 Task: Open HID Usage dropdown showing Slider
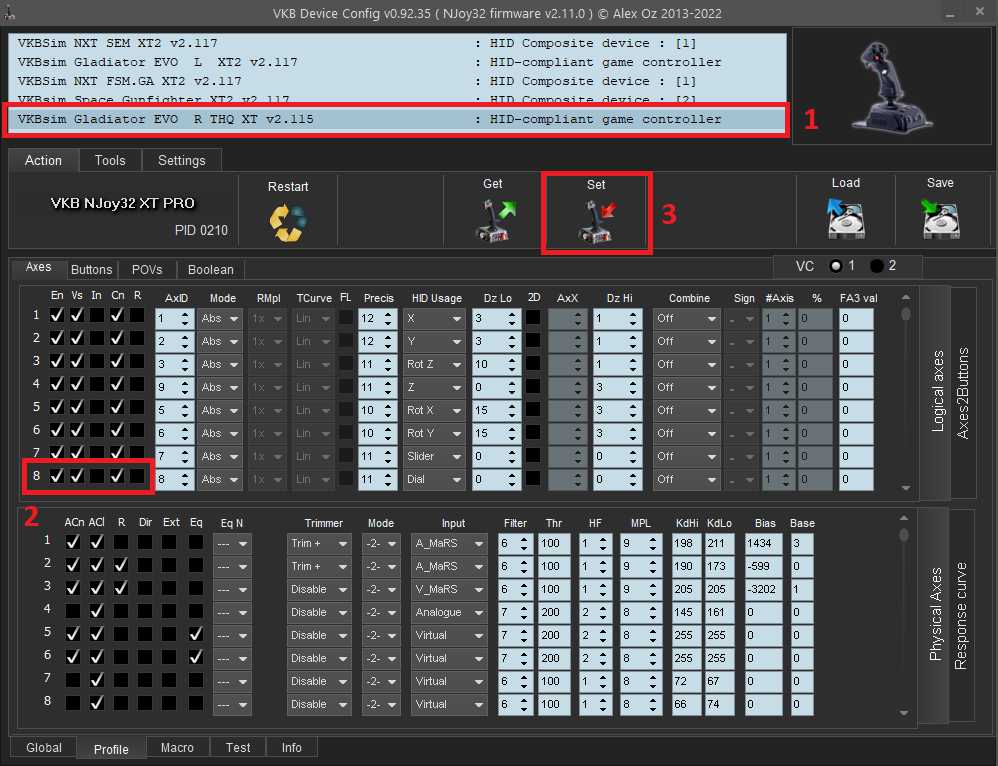(433, 456)
